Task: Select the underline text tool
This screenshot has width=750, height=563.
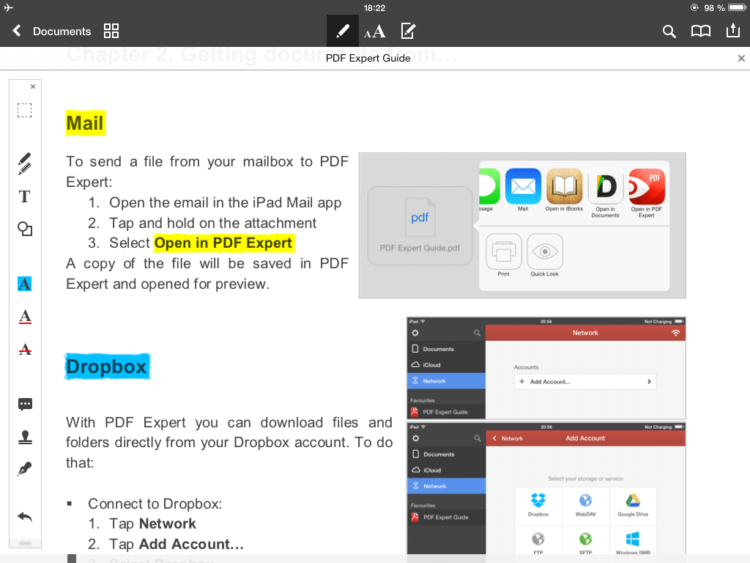Action: pos(25,317)
